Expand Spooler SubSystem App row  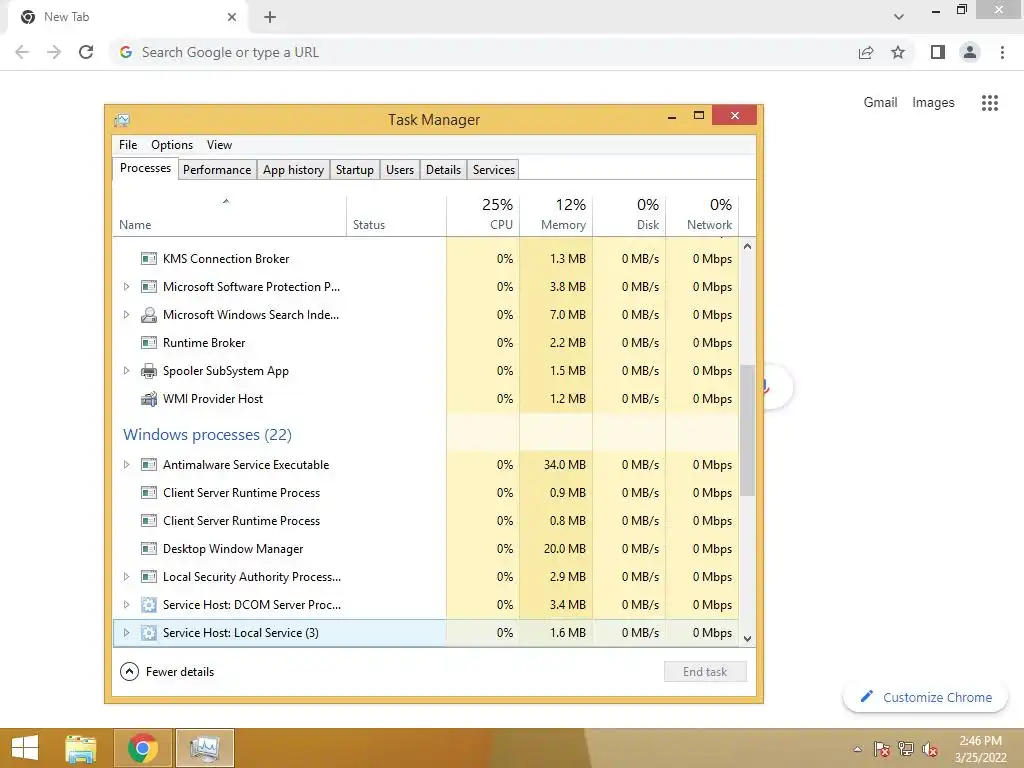tap(126, 371)
